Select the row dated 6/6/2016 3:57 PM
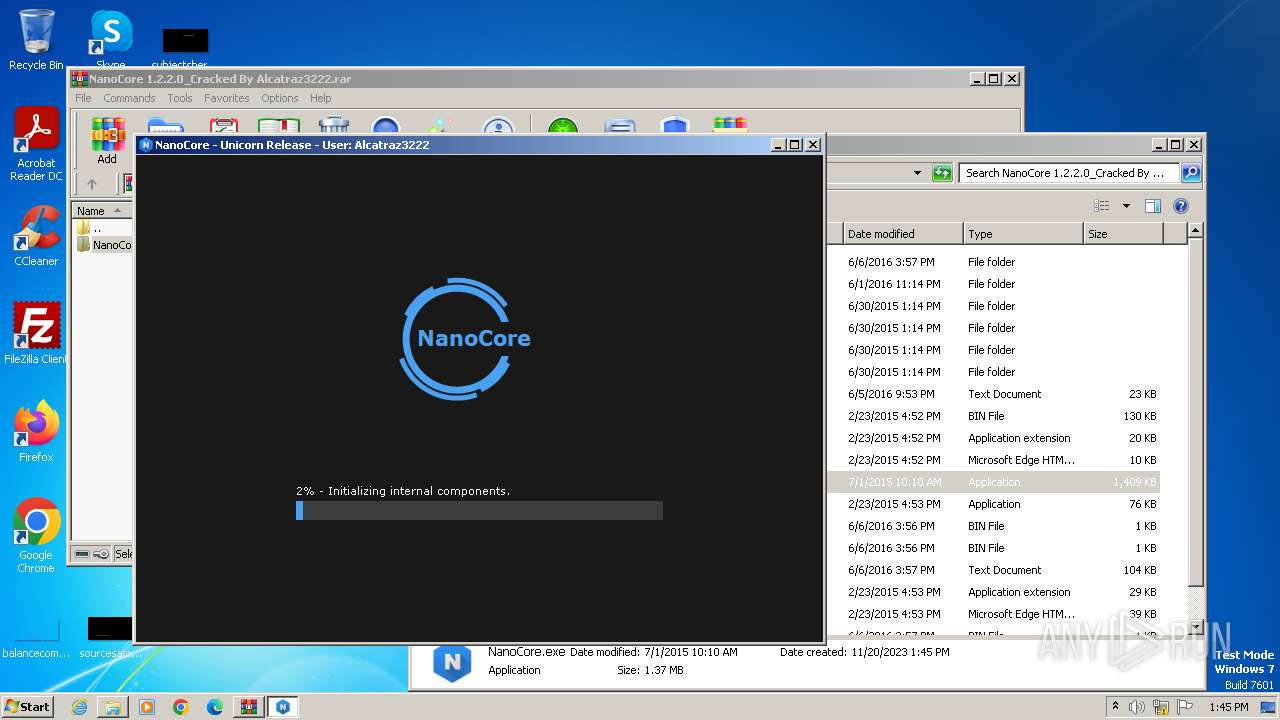Viewport: 1280px width, 720px height. point(993,262)
